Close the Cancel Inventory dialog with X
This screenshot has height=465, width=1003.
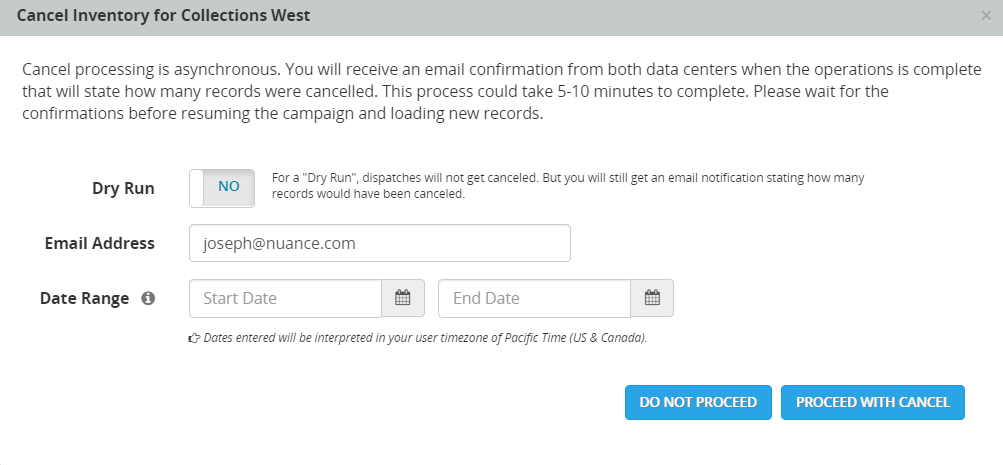(x=986, y=16)
